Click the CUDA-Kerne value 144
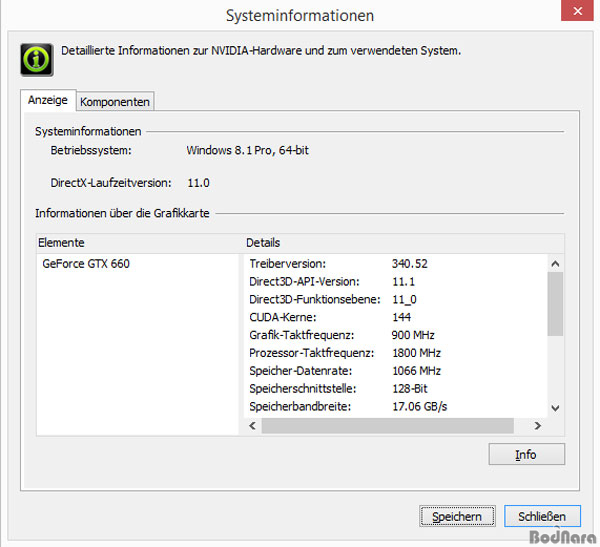Screen dimensions: 600x547 tap(402, 317)
